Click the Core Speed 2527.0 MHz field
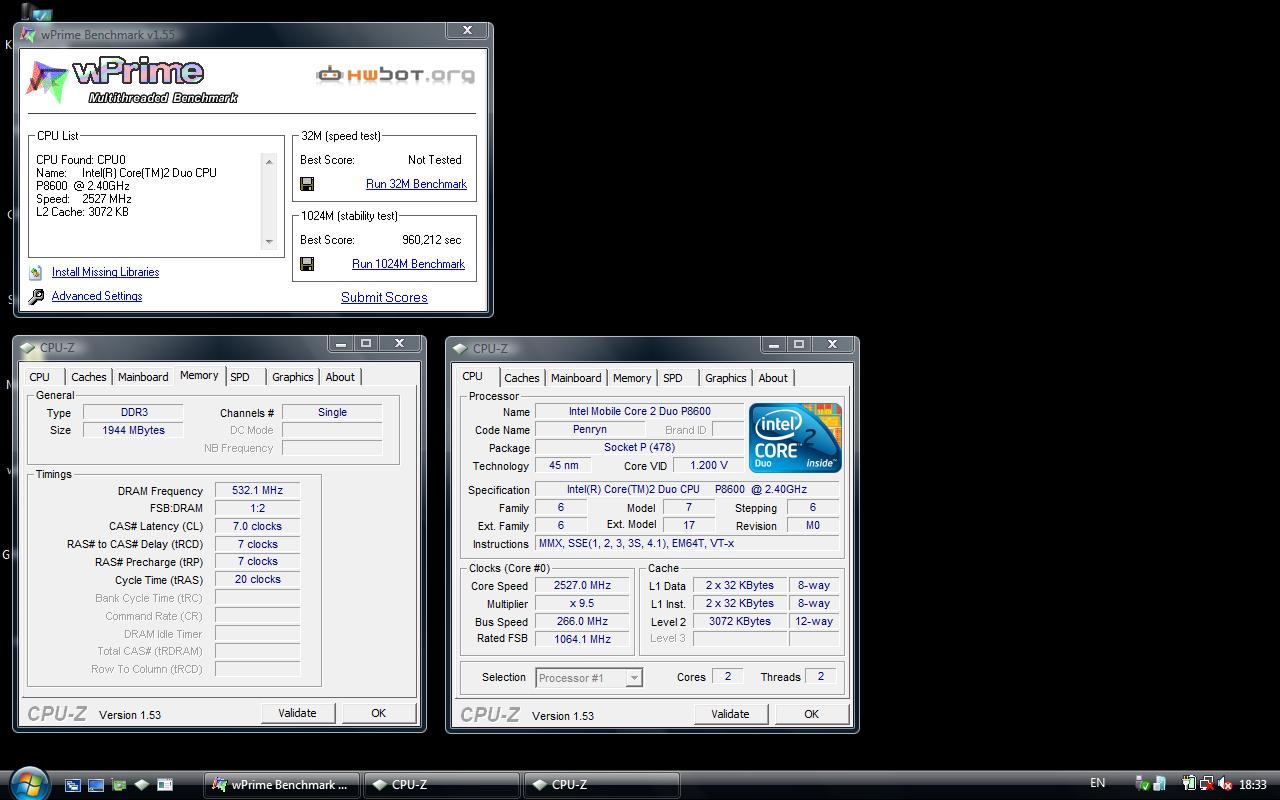This screenshot has height=800, width=1280. (584, 586)
